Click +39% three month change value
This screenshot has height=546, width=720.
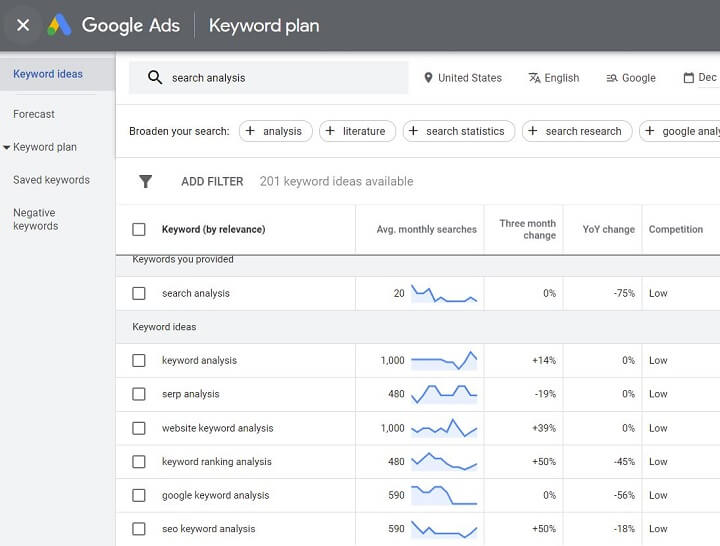544,428
